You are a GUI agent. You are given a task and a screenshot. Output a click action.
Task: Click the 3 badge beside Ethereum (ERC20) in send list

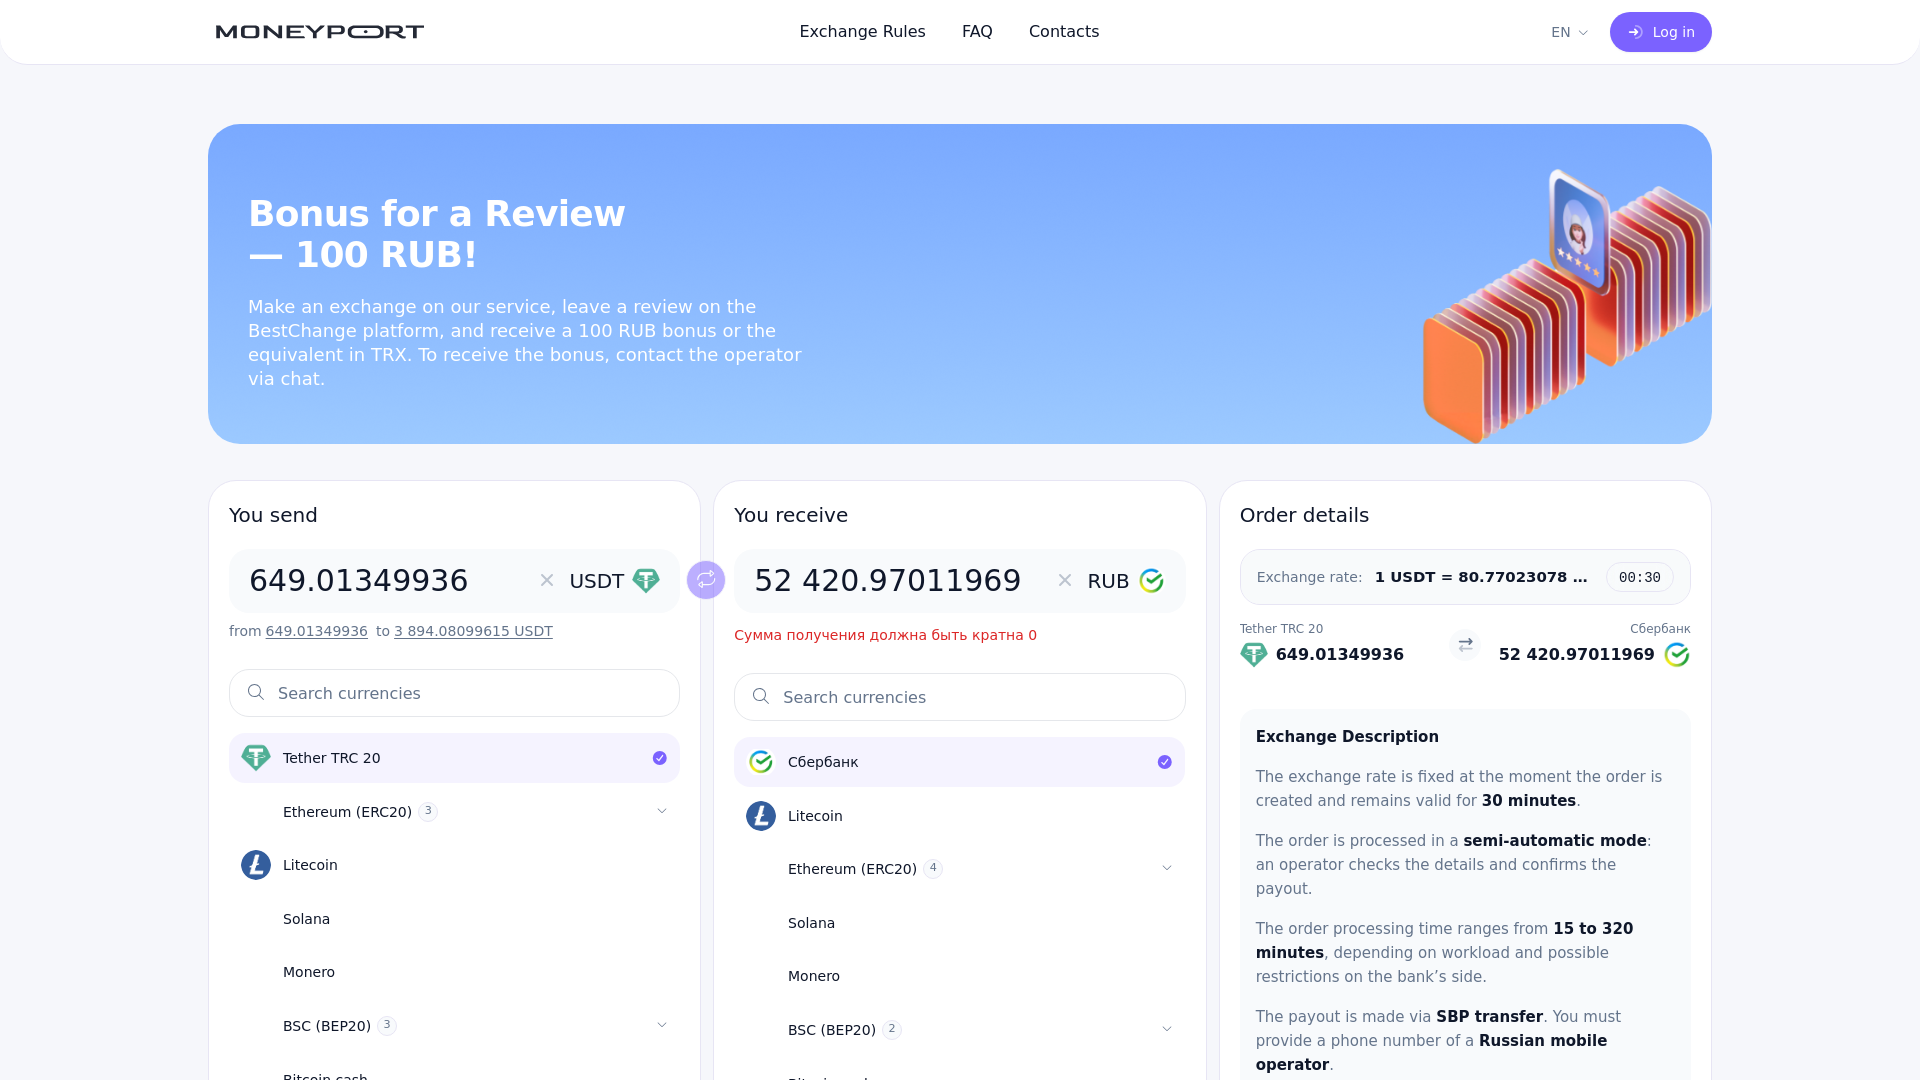click(x=428, y=811)
